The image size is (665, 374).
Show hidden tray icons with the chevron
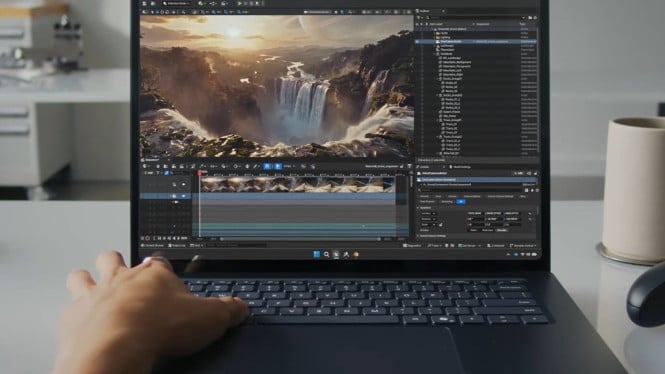[508, 254]
